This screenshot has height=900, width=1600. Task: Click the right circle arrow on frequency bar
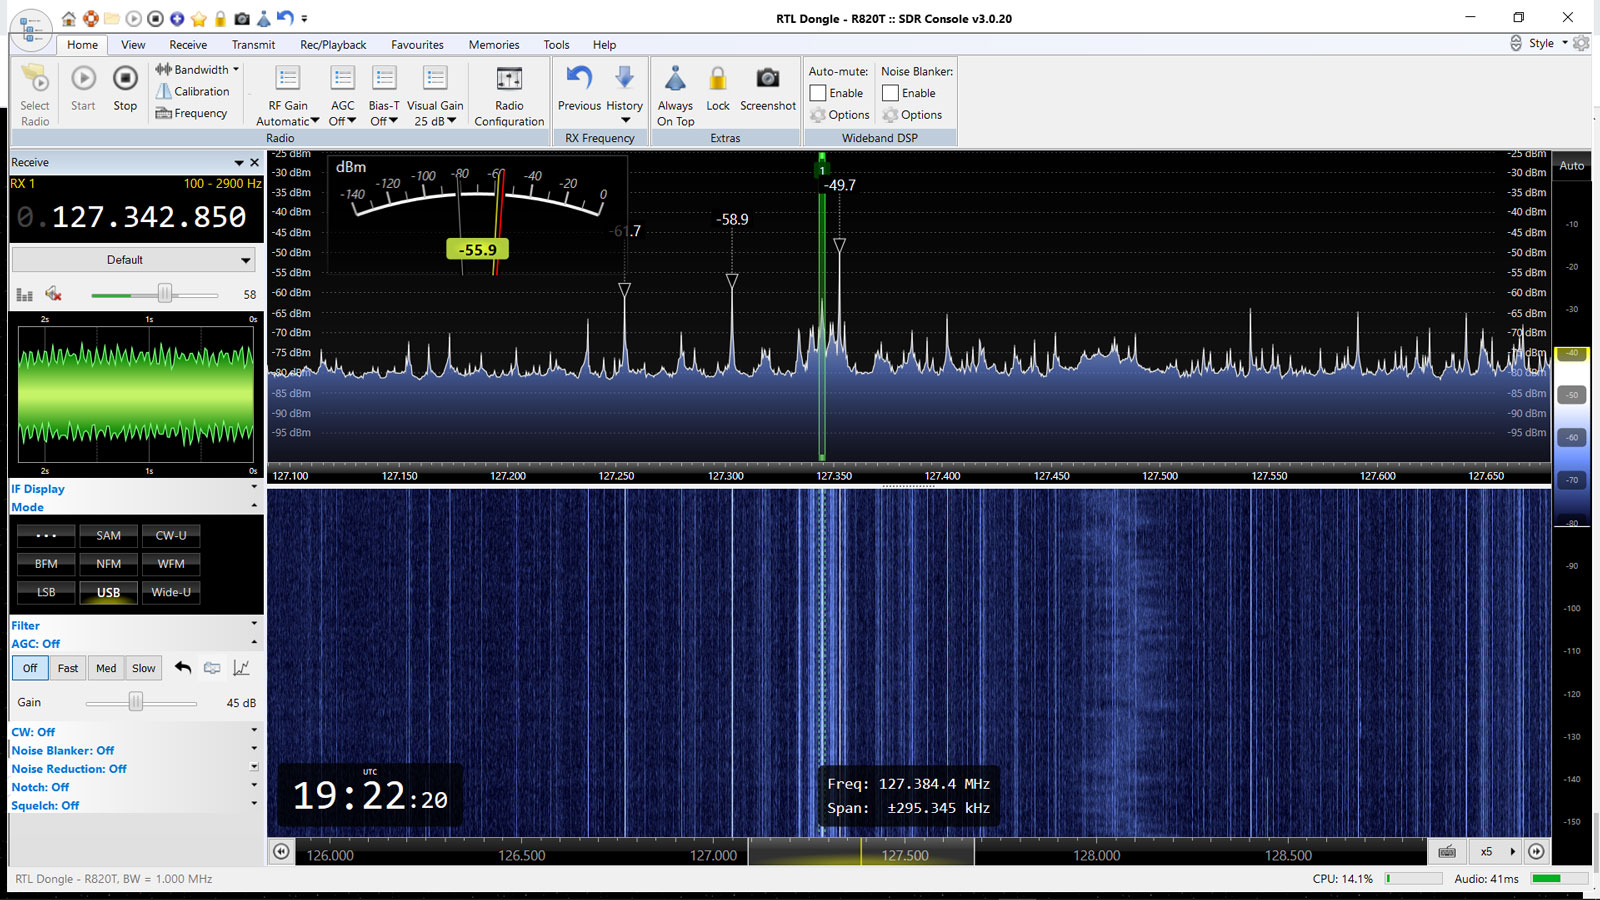click(x=1537, y=852)
